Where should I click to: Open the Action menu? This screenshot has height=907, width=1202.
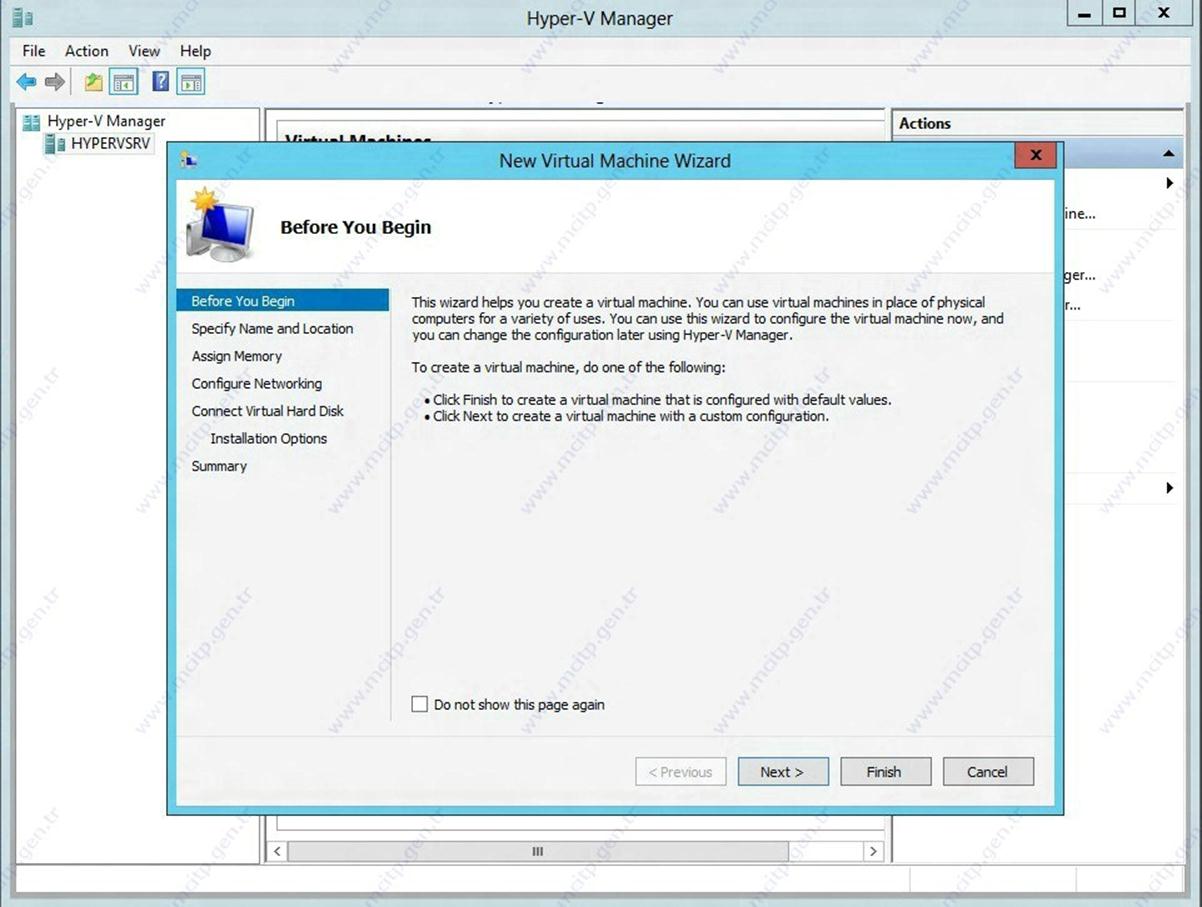click(x=87, y=51)
